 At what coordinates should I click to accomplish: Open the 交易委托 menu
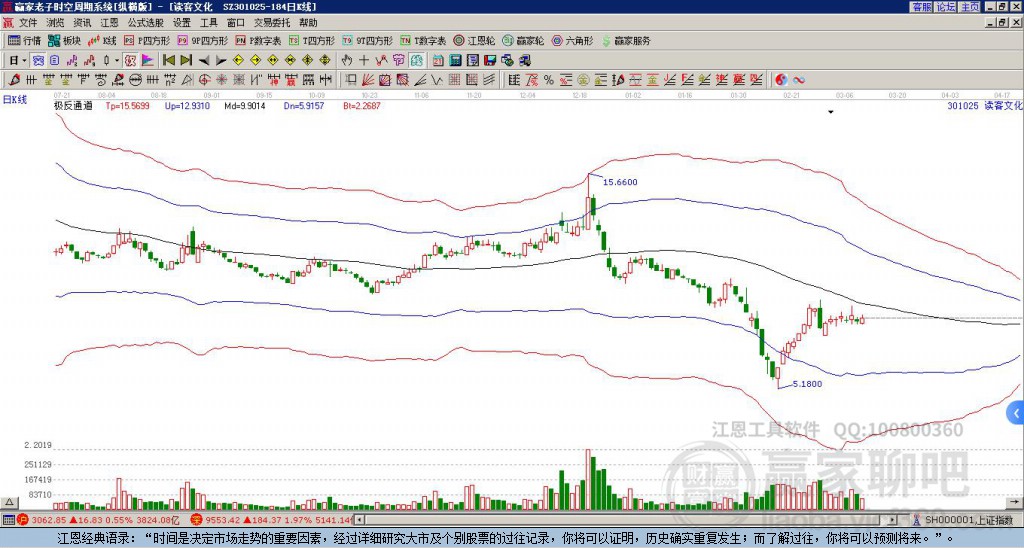tap(272, 23)
